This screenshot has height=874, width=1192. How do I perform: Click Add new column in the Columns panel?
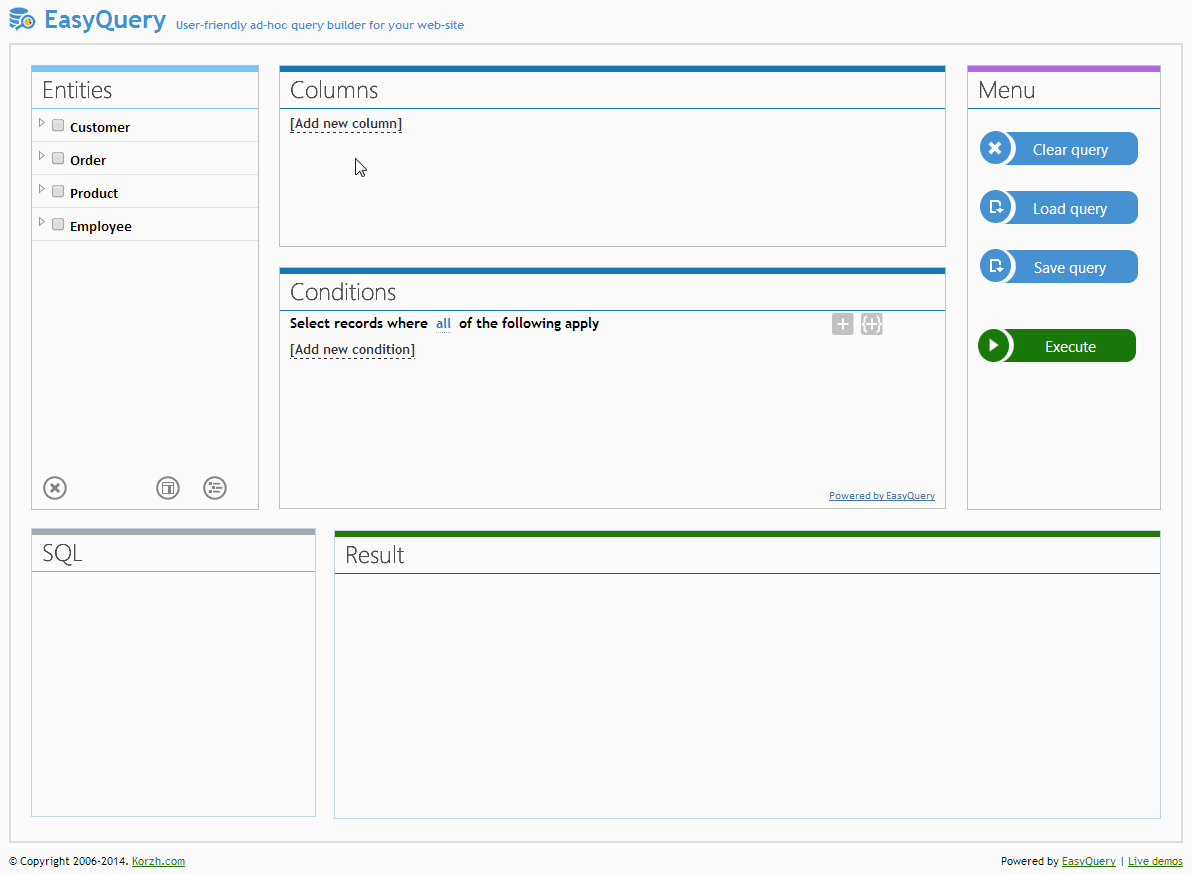tap(345, 123)
